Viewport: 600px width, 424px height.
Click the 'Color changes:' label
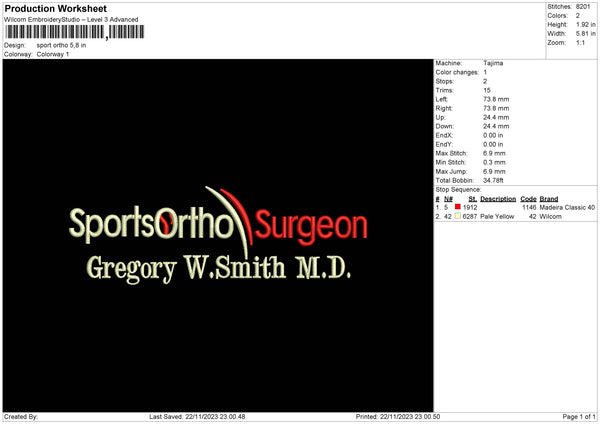pos(457,72)
